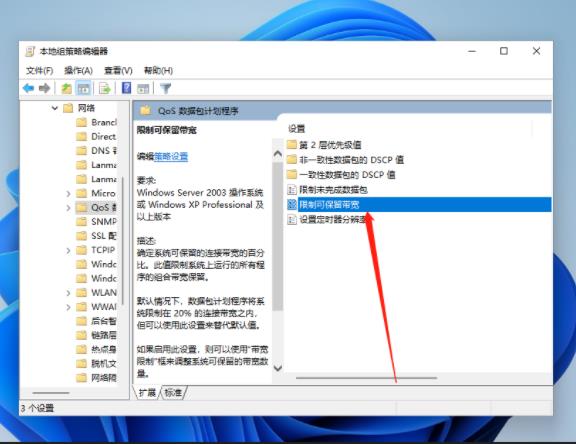
Task: Select the Branch folder in tree
Action: [97, 122]
